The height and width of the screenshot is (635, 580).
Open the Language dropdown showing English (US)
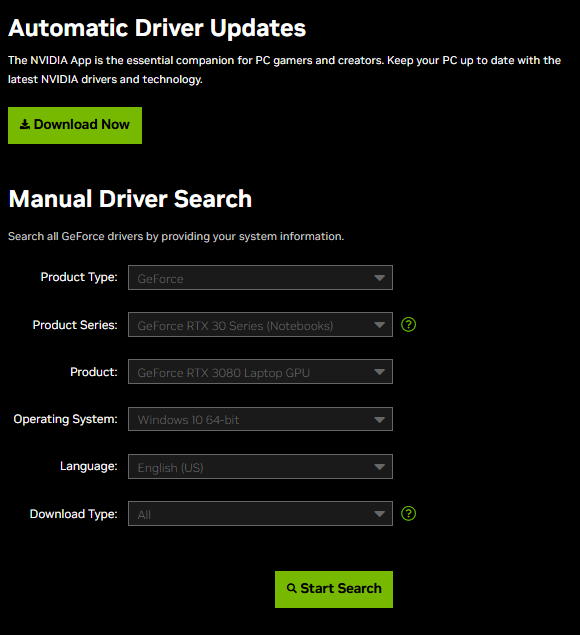click(x=260, y=466)
